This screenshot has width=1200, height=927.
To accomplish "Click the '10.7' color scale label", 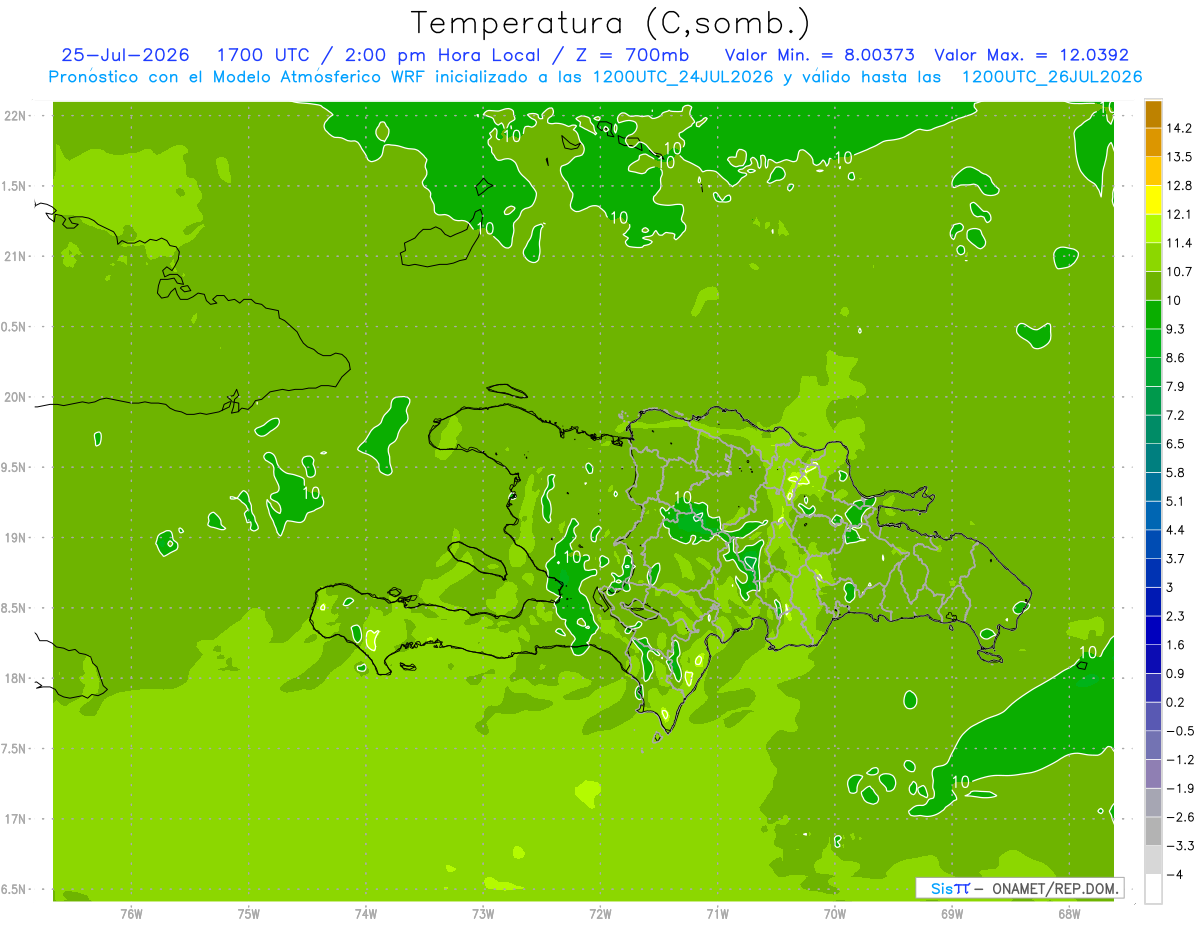I will coord(1179,272).
